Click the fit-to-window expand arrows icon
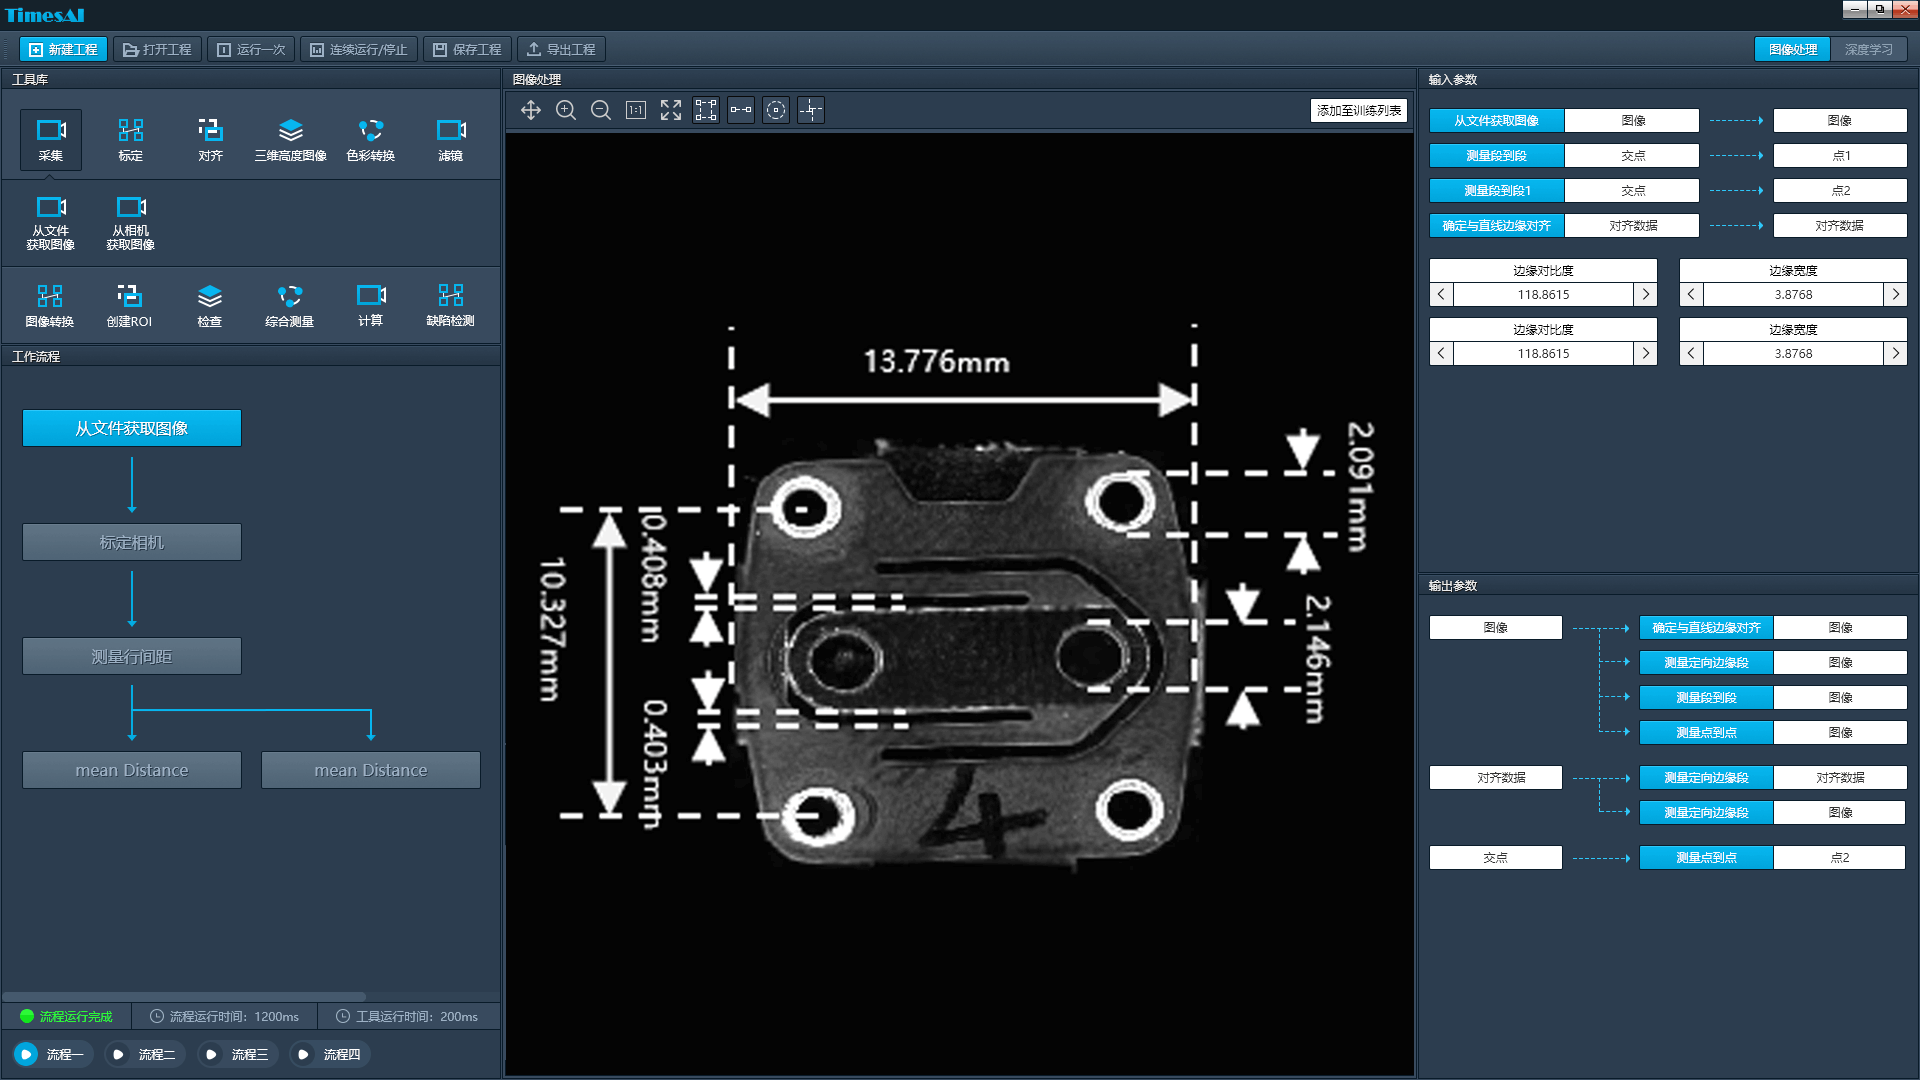 click(x=671, y=110)
